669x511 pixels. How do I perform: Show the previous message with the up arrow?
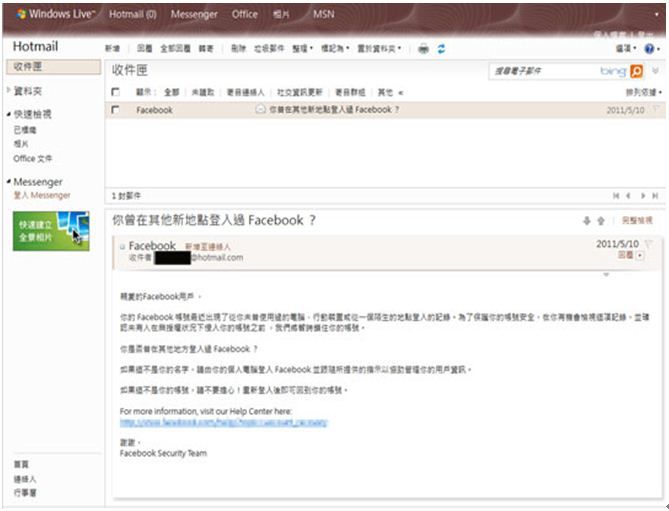[601, 221]
